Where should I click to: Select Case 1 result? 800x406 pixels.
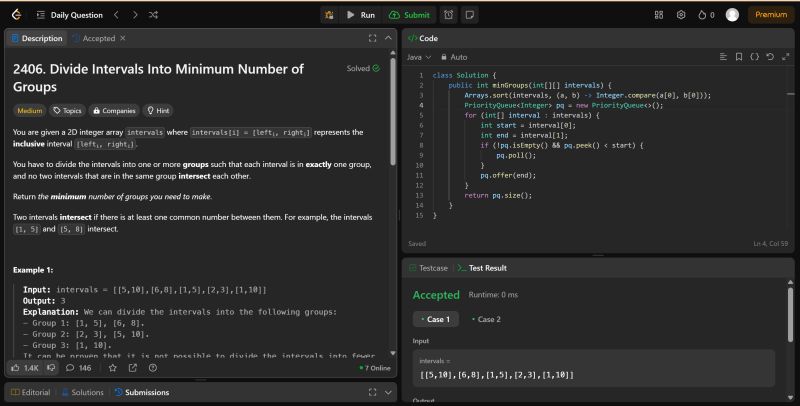pyautogui.click(x=436, y=319)
